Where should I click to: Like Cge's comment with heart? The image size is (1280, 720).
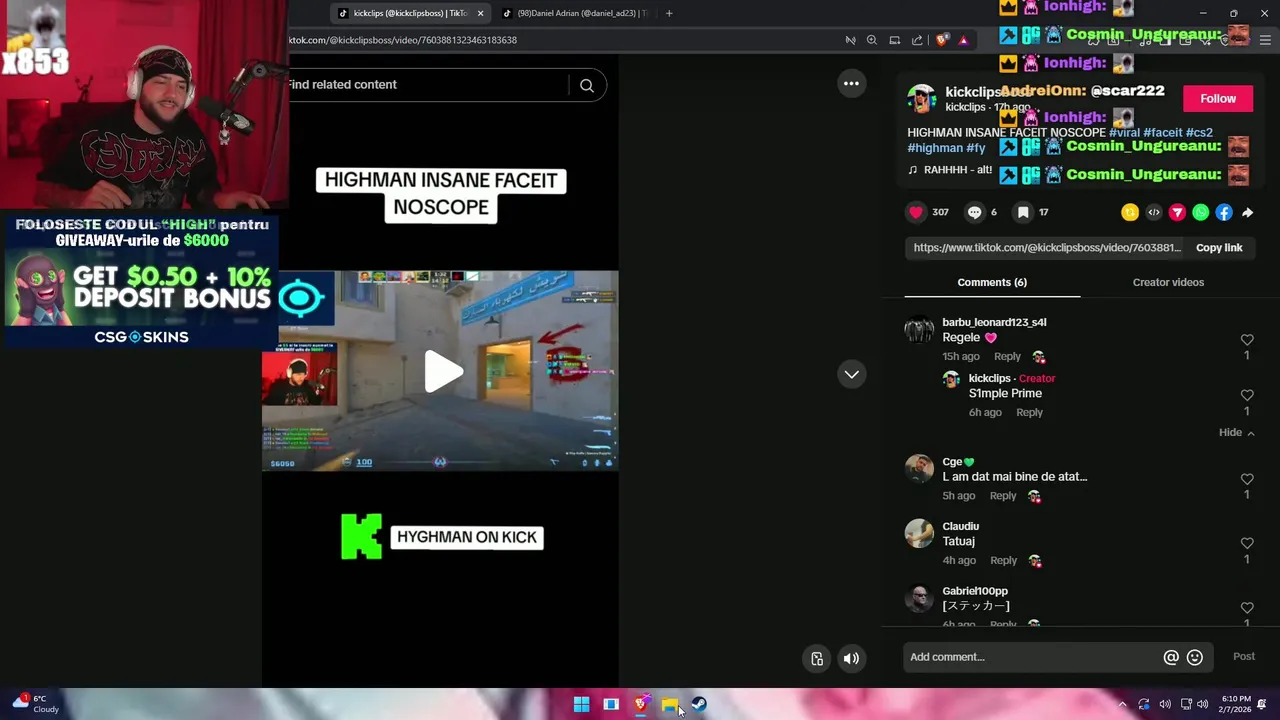pos(1247,479)
